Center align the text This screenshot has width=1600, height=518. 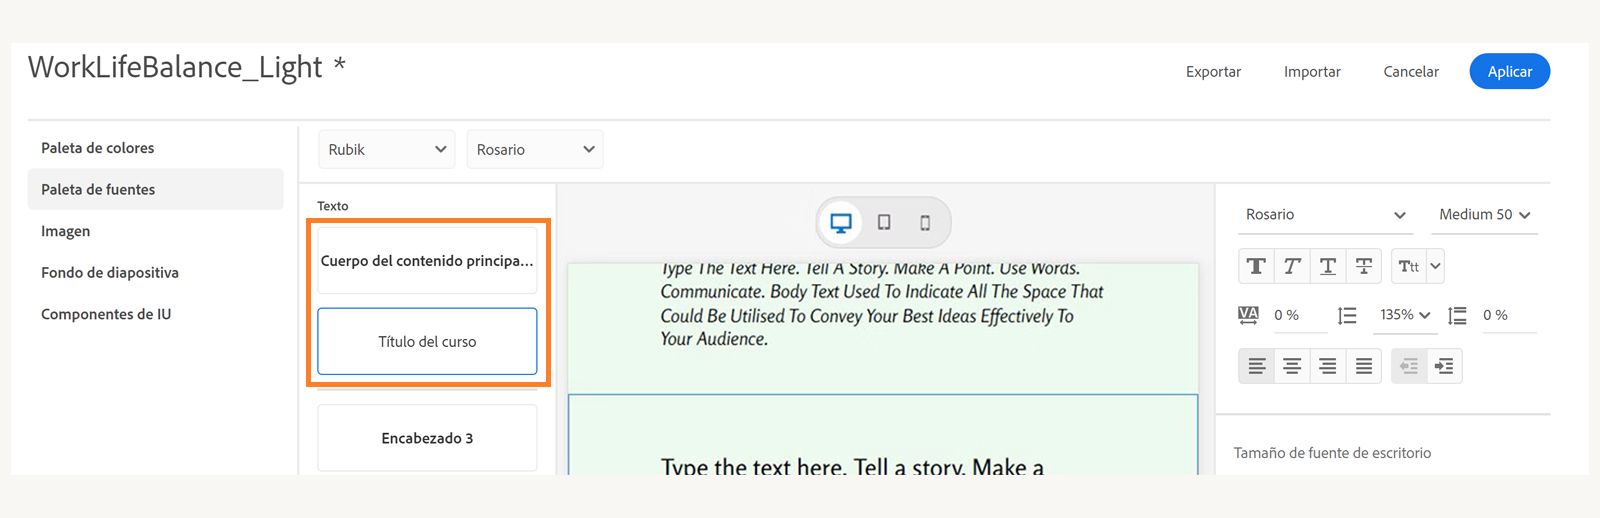click(x=1292, y=366)
